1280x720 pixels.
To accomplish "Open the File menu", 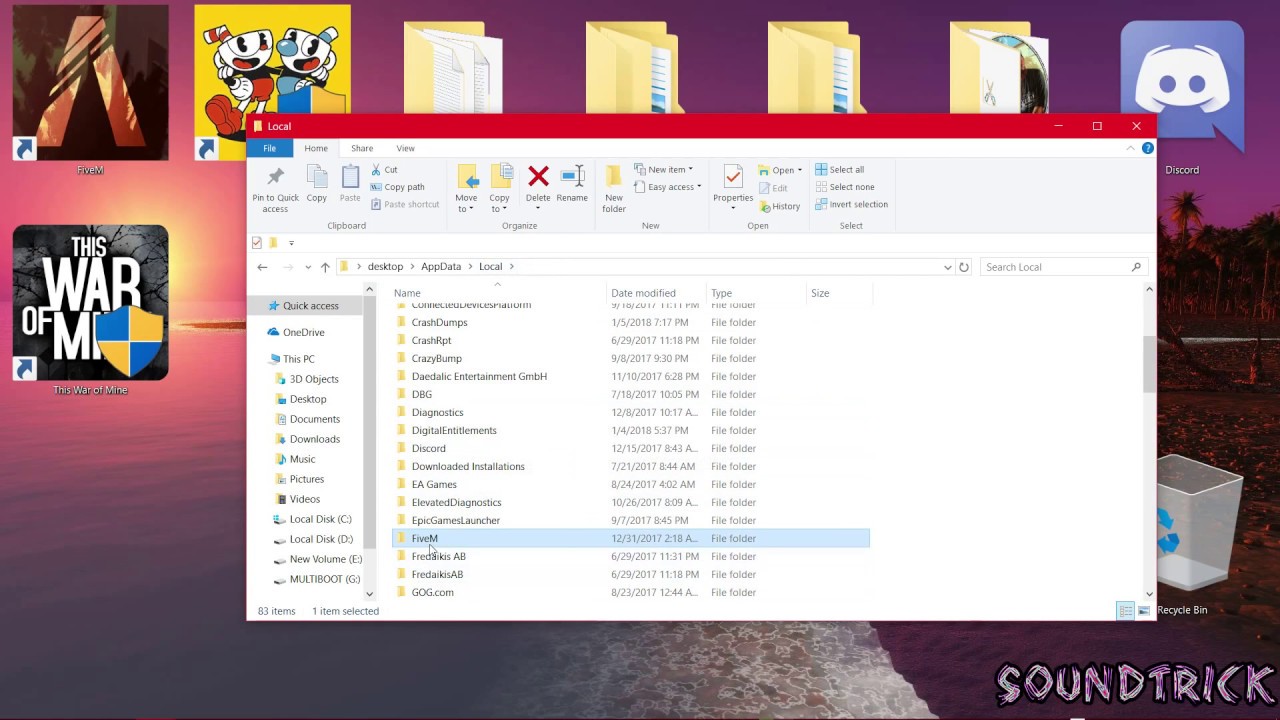I will [x=269, y=148].
